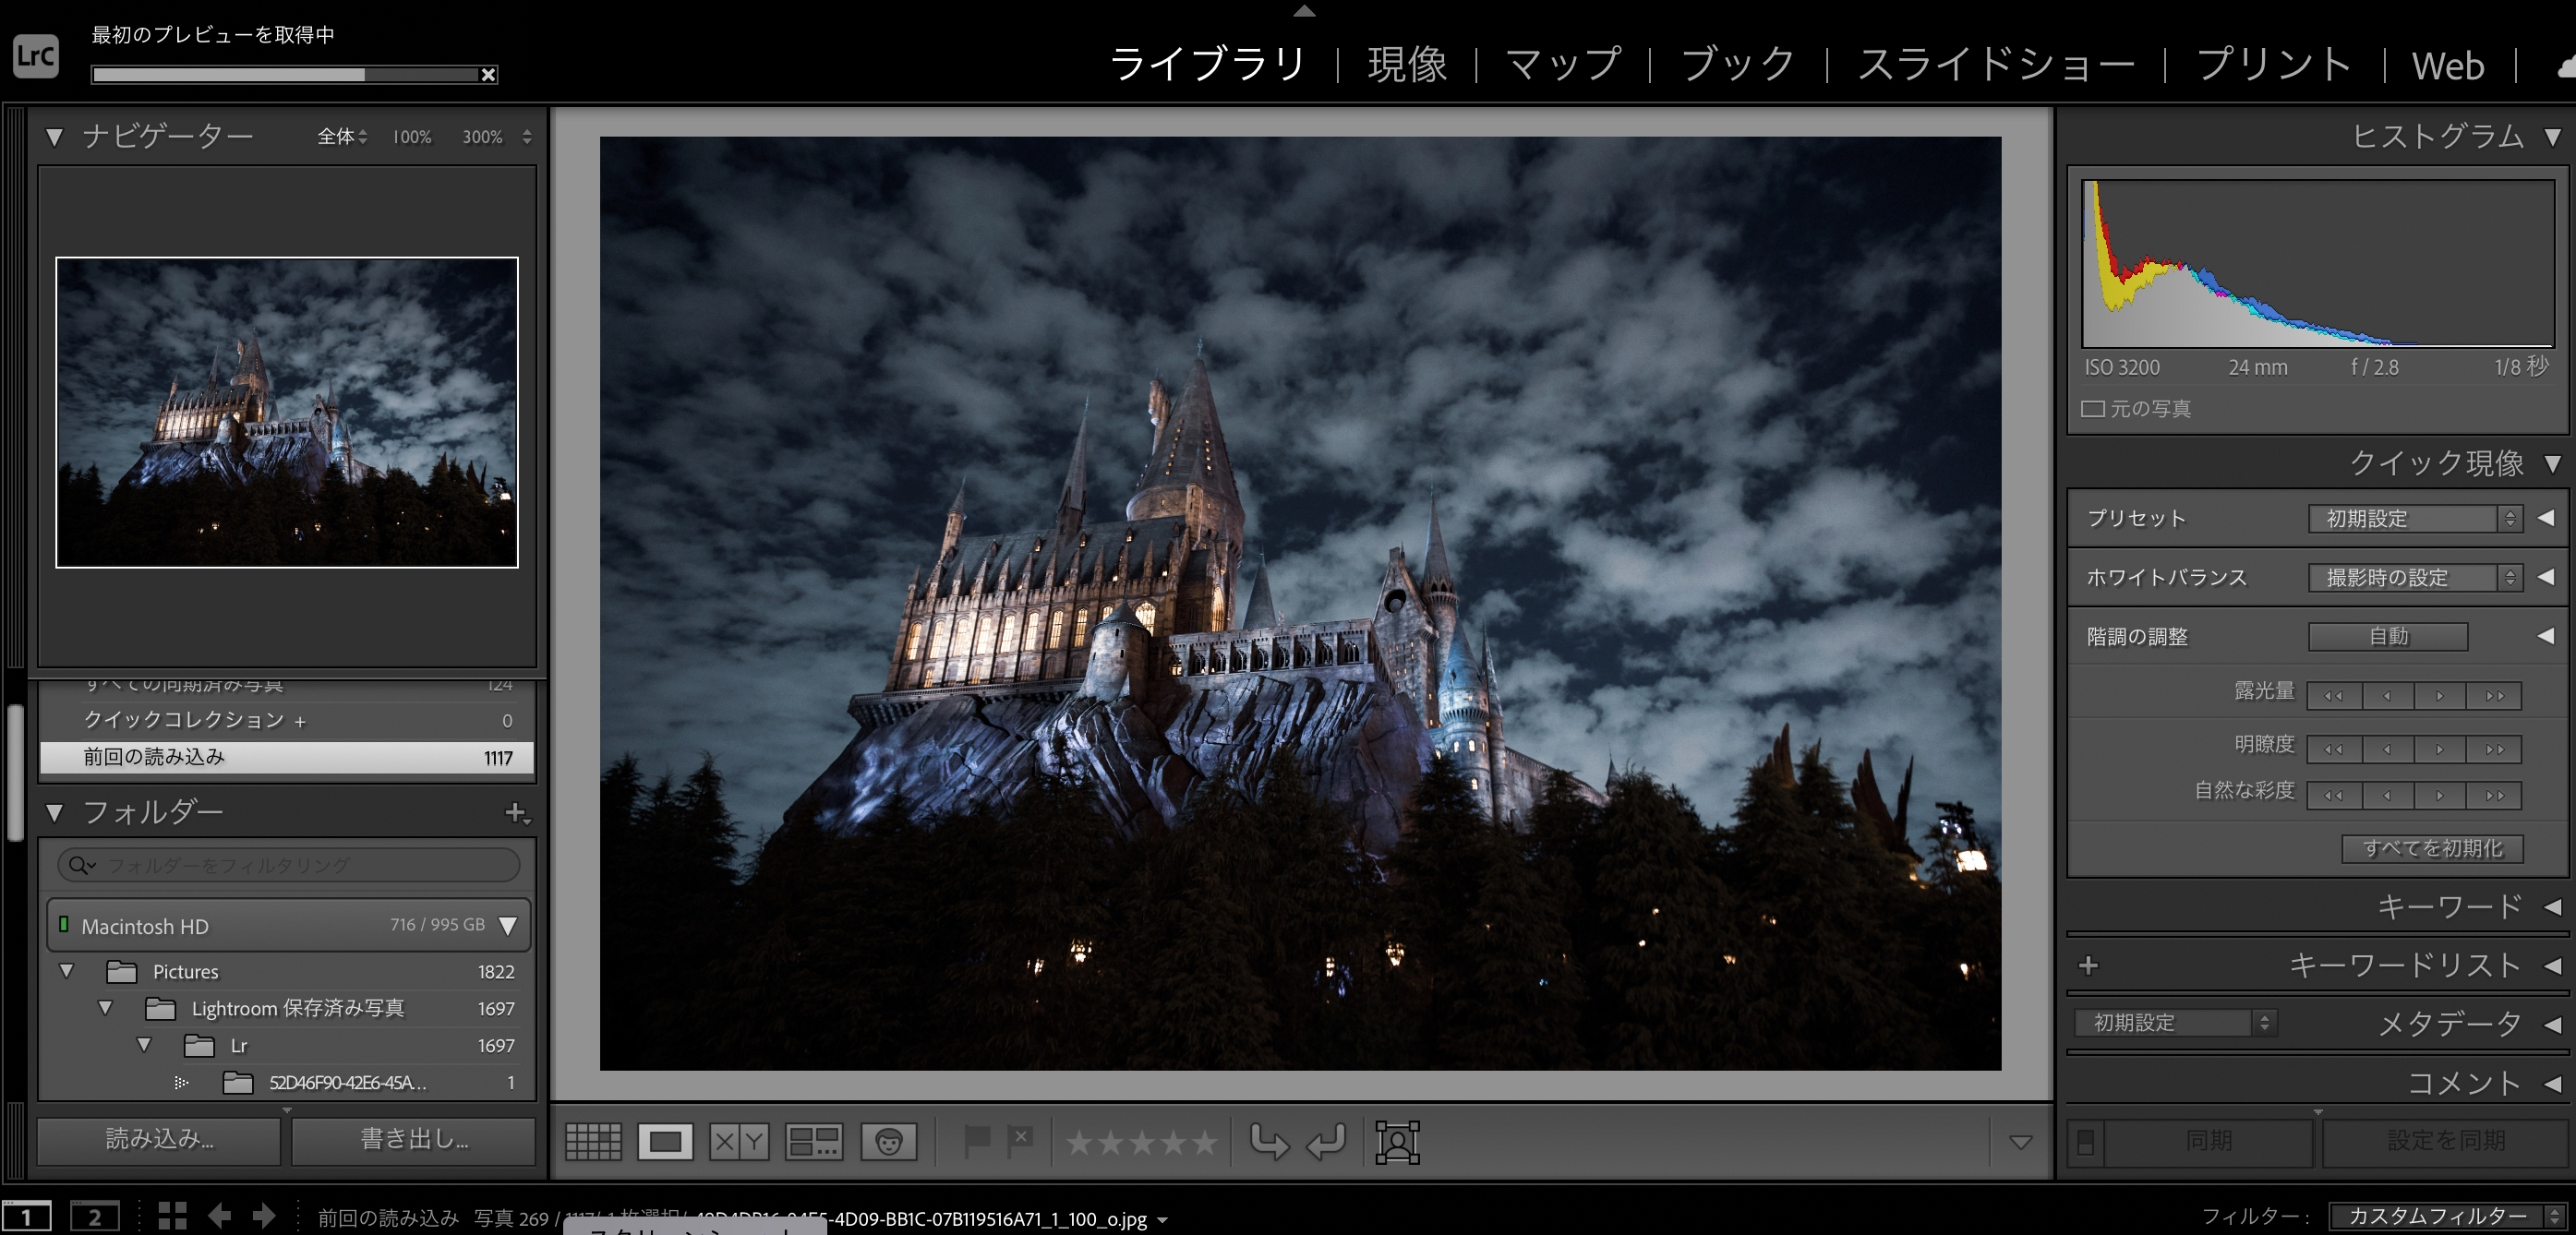Focus the フォルダーをフィルタリング search field
2576x1235 pixels.
[289, 865]
